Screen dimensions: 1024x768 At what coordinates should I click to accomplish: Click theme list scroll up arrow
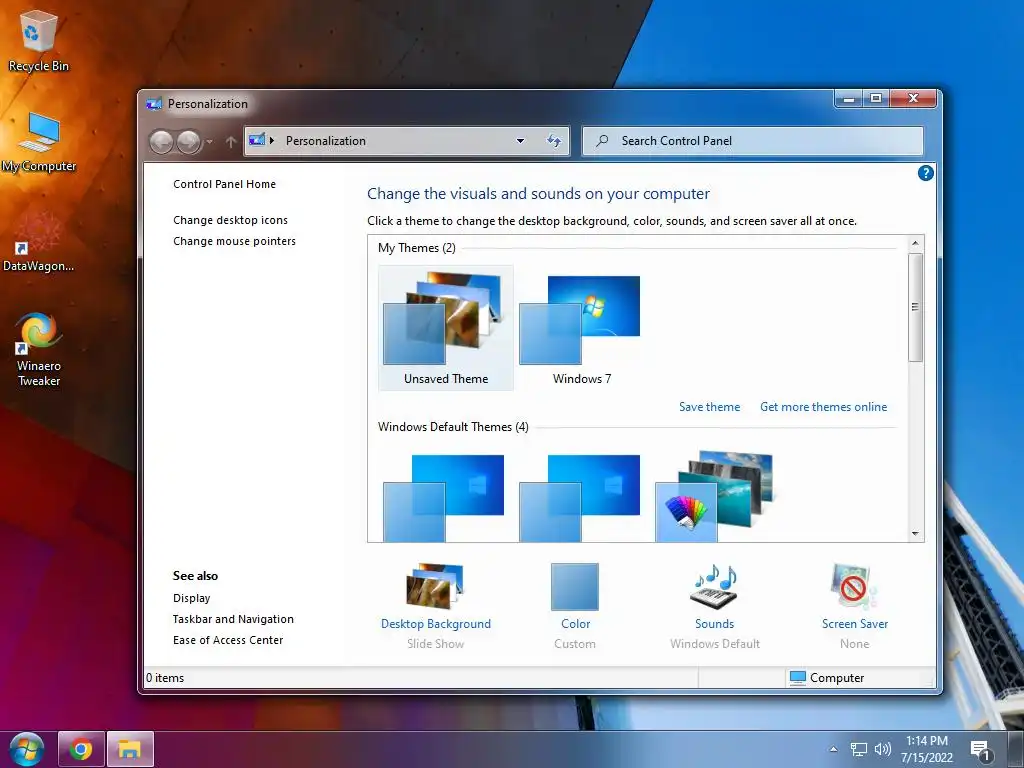coord(915,243)
